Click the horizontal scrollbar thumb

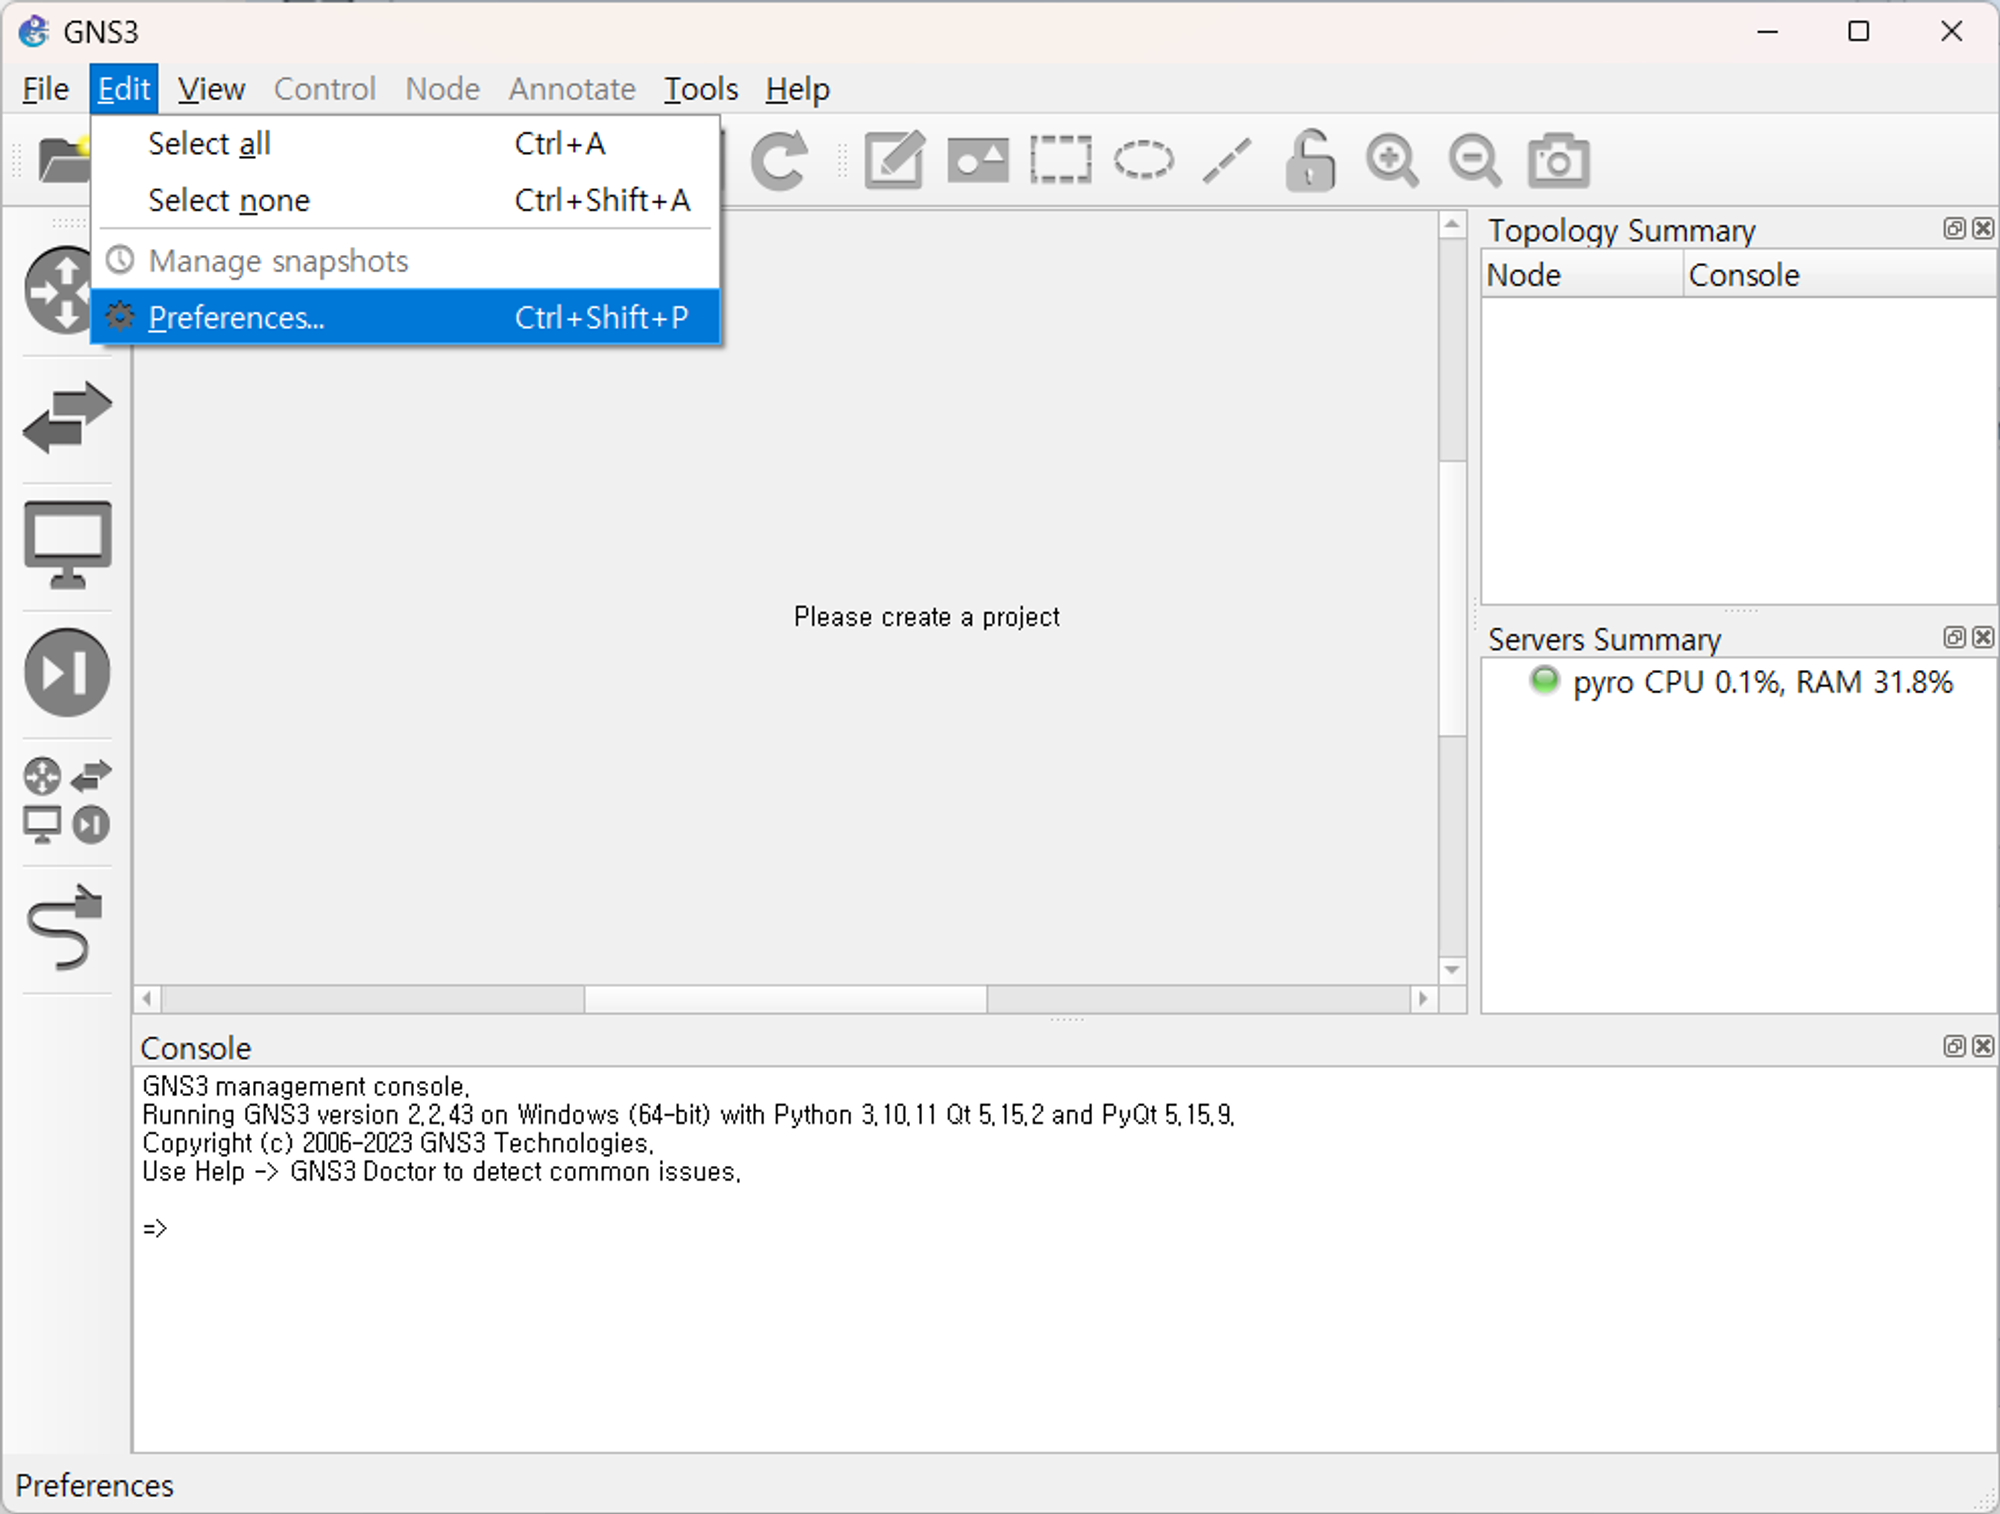pyautogui.click(x=786, y=999)
